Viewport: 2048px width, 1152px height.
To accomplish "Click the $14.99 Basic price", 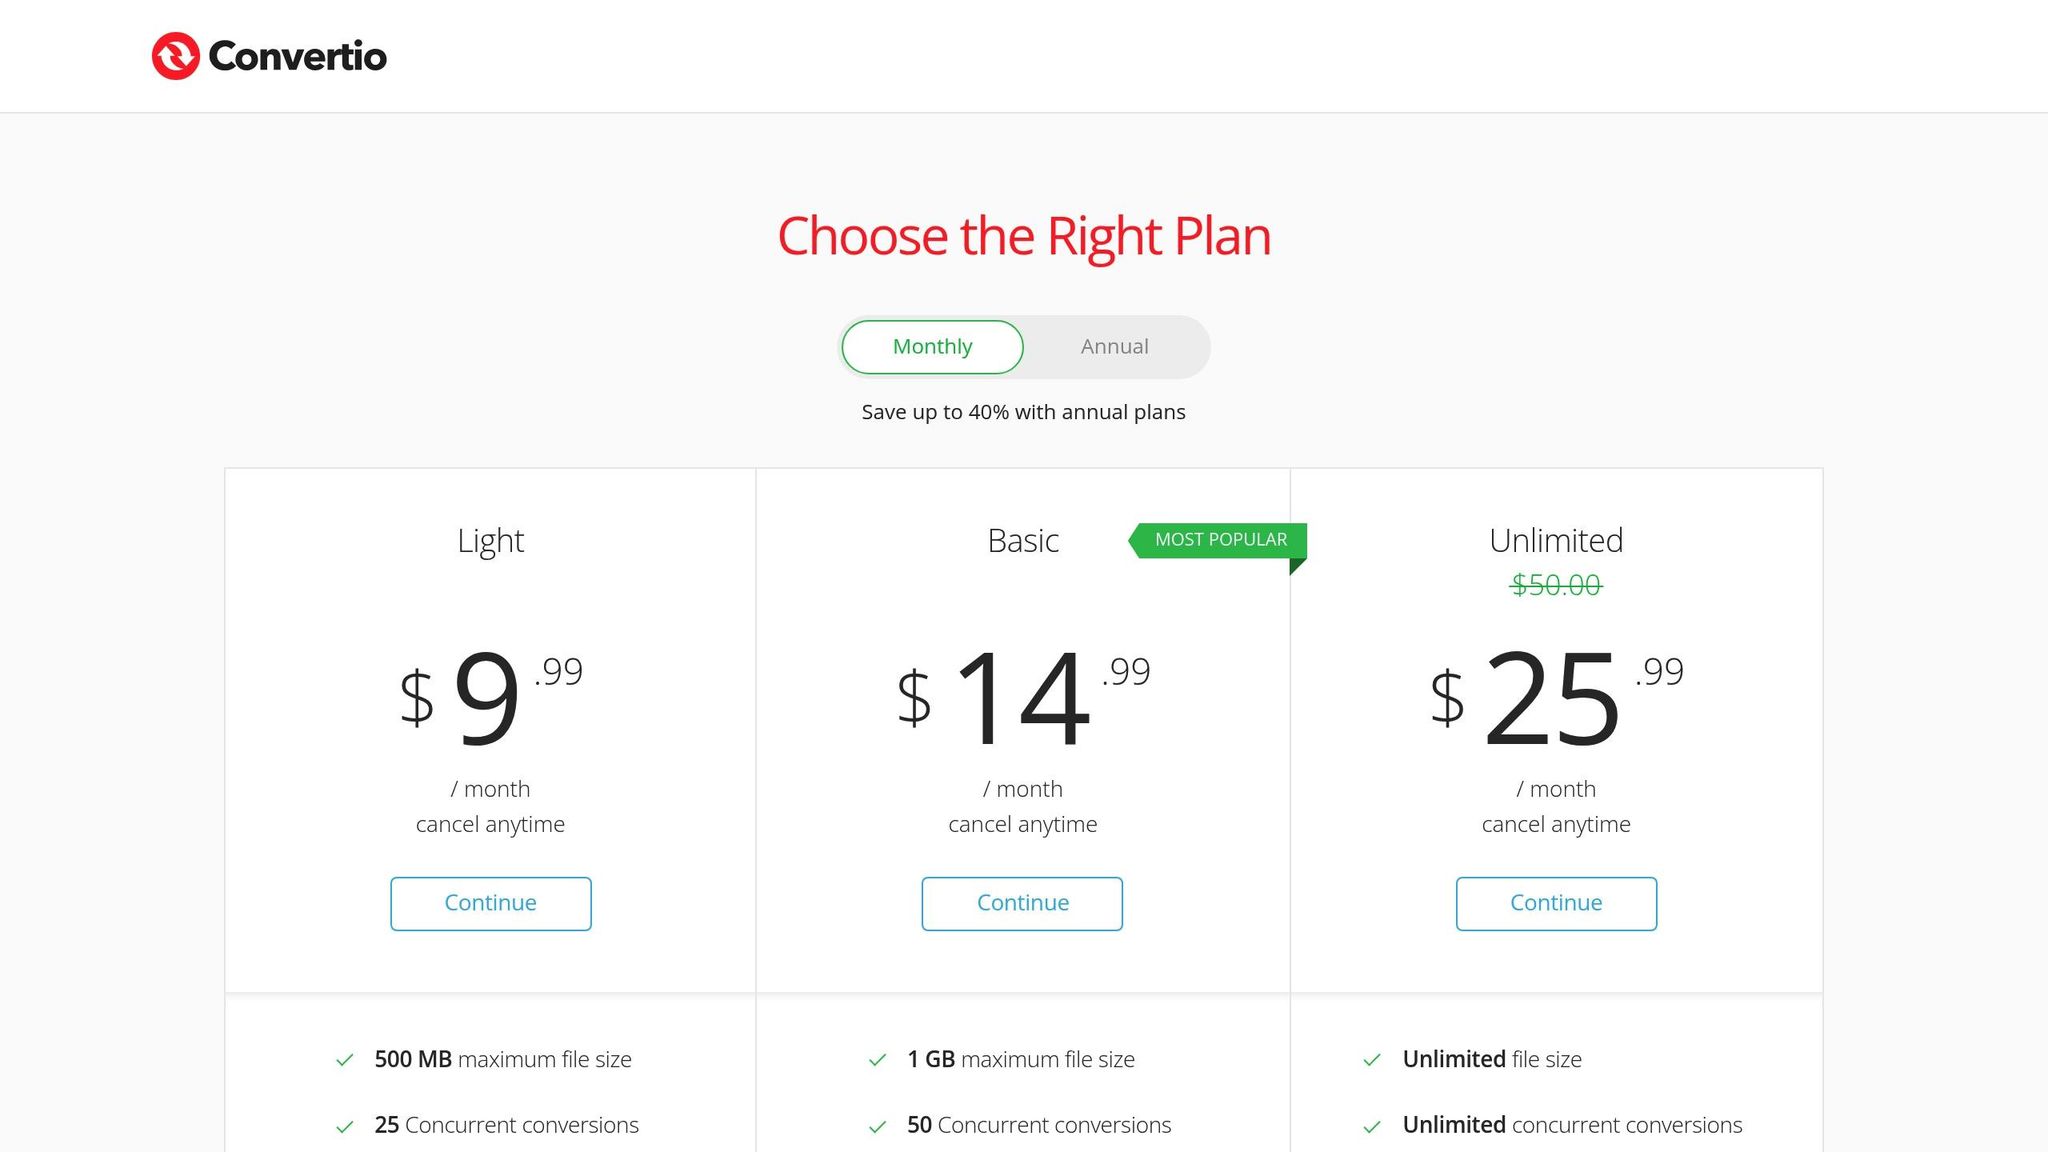I will coord(1023,697).
